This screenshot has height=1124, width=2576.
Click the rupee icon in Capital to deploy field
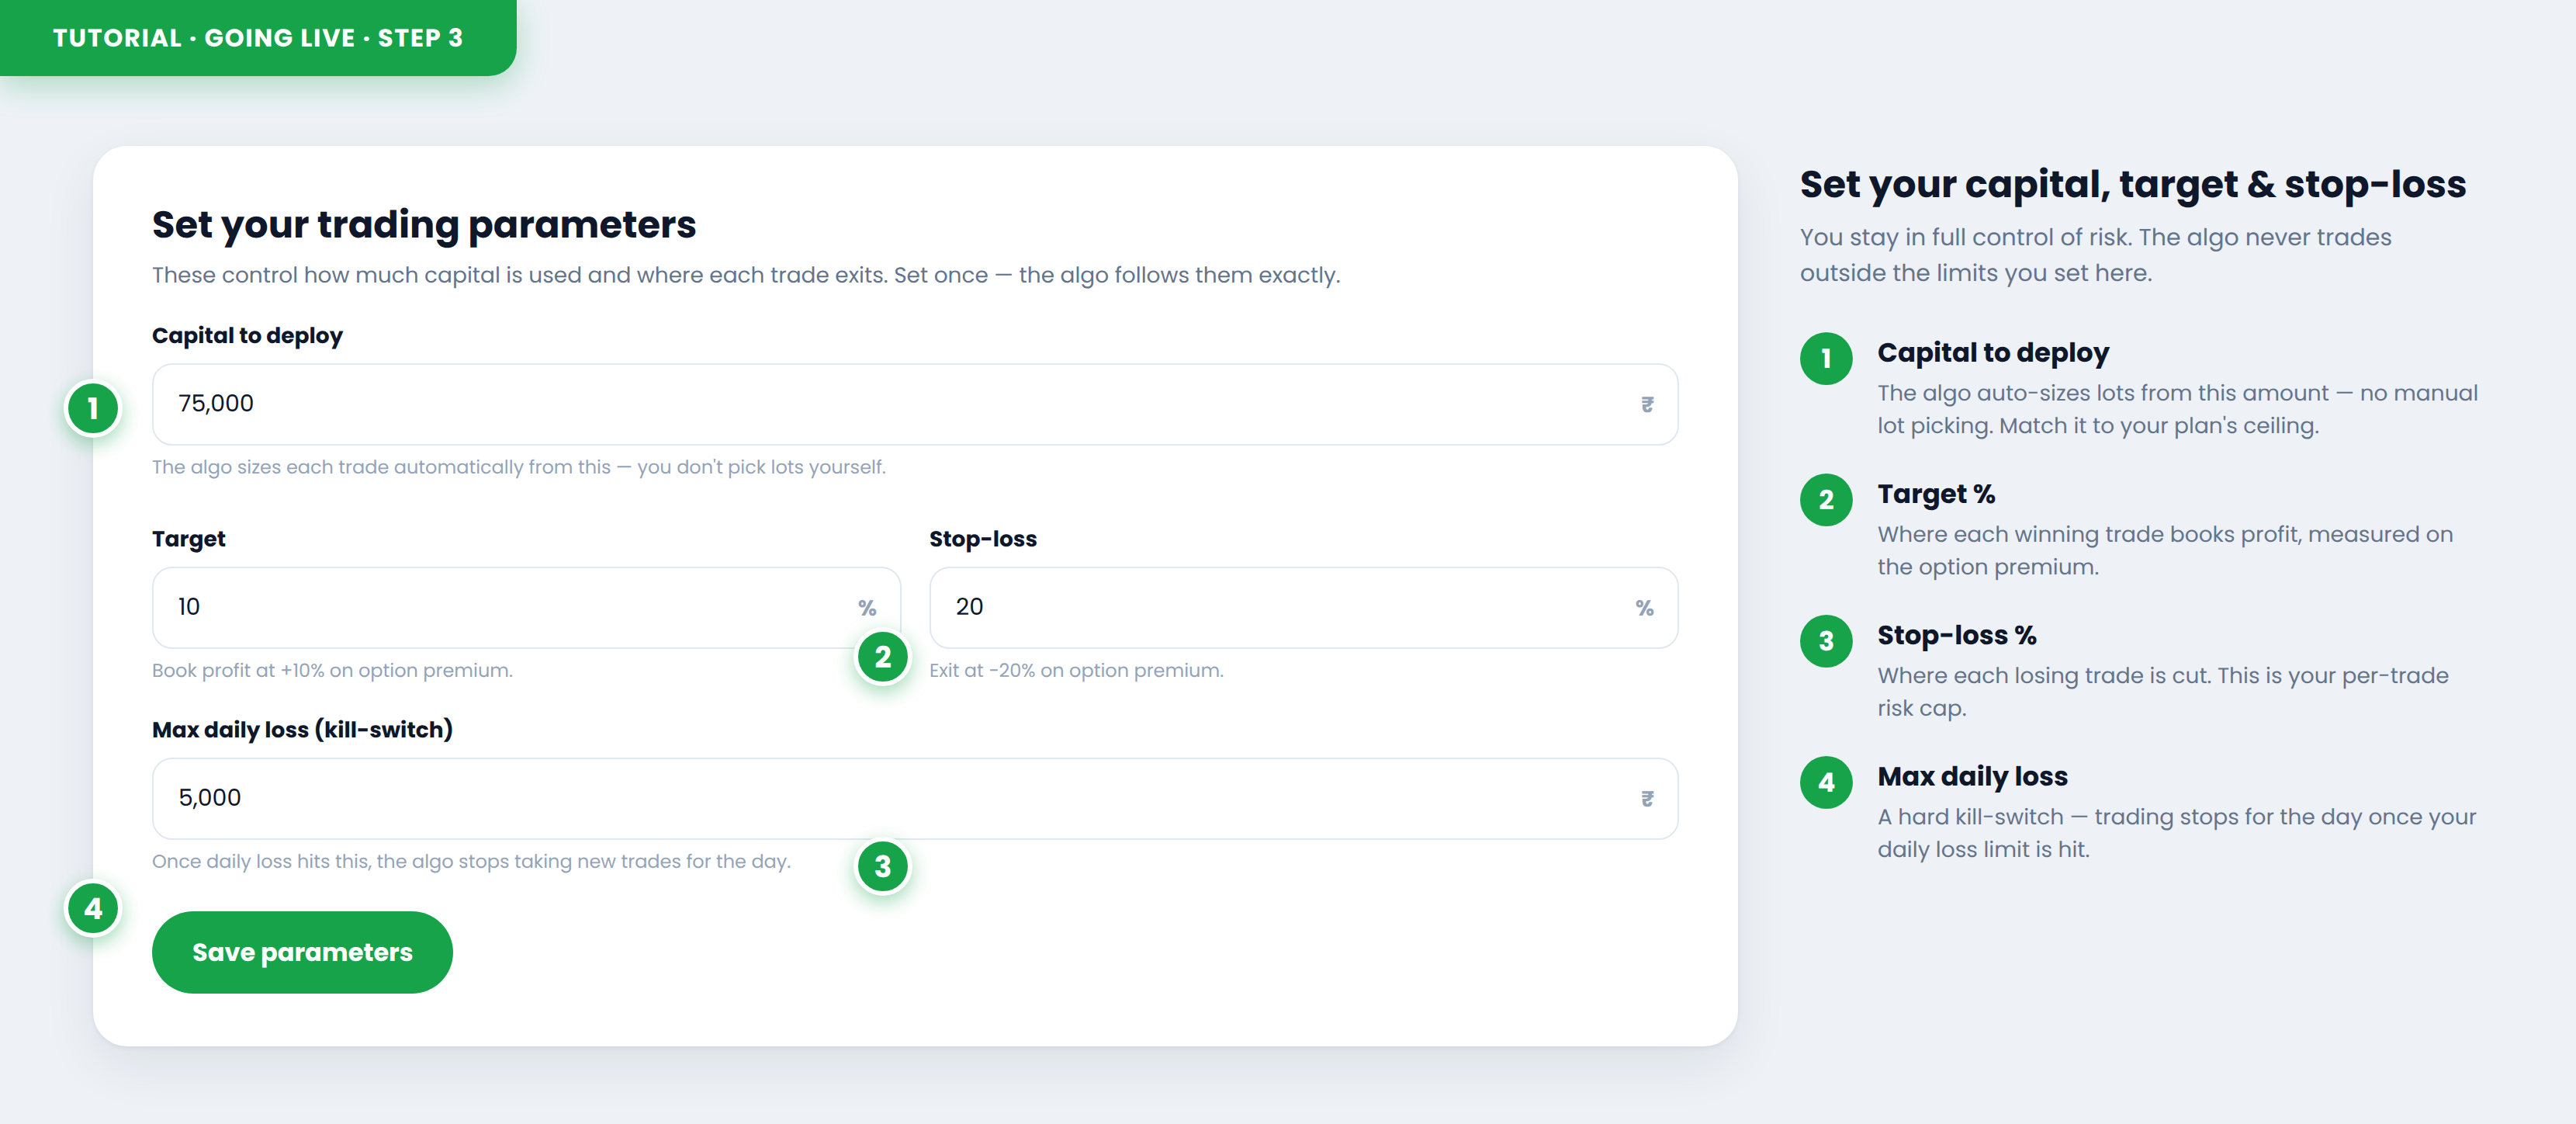pyautogui.click(x=1647, y=404)
